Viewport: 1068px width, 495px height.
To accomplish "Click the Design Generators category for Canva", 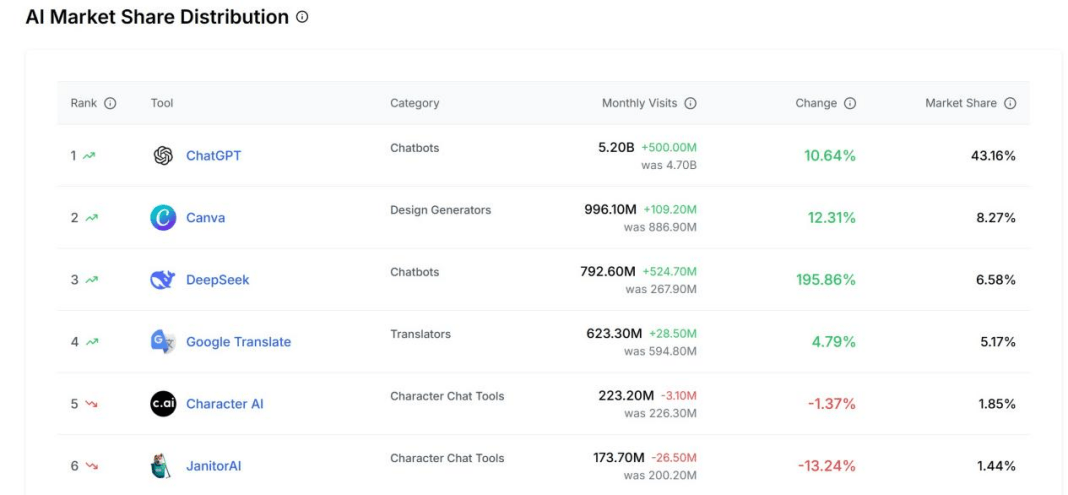I will pyautogui.click(x=441, y=210).
